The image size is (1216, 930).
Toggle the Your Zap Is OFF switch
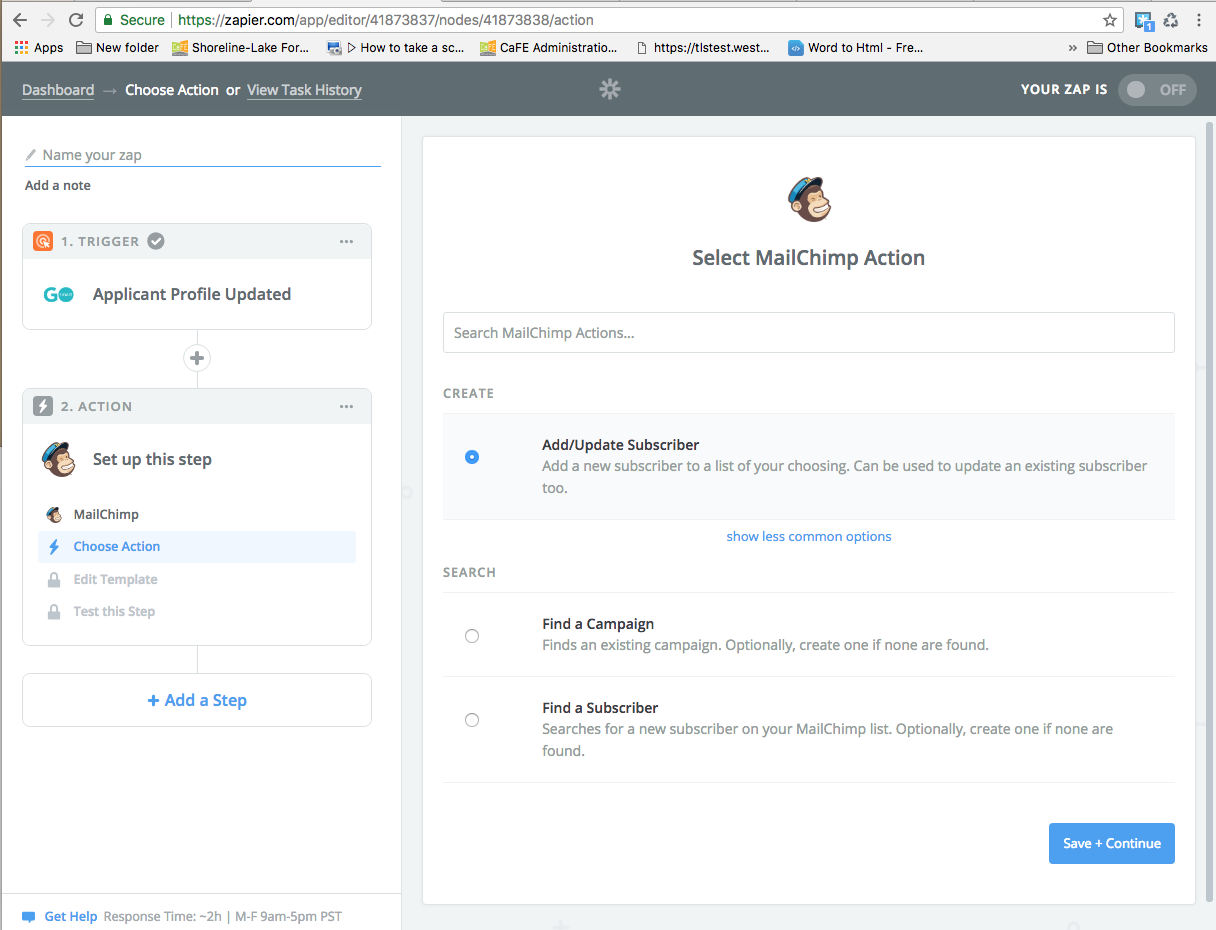tap(1157, 89)
